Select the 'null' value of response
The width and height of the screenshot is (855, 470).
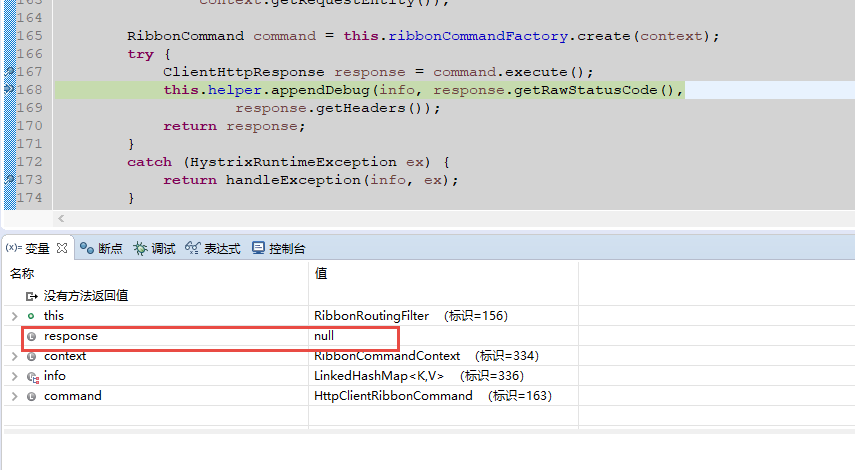(324, 336)
